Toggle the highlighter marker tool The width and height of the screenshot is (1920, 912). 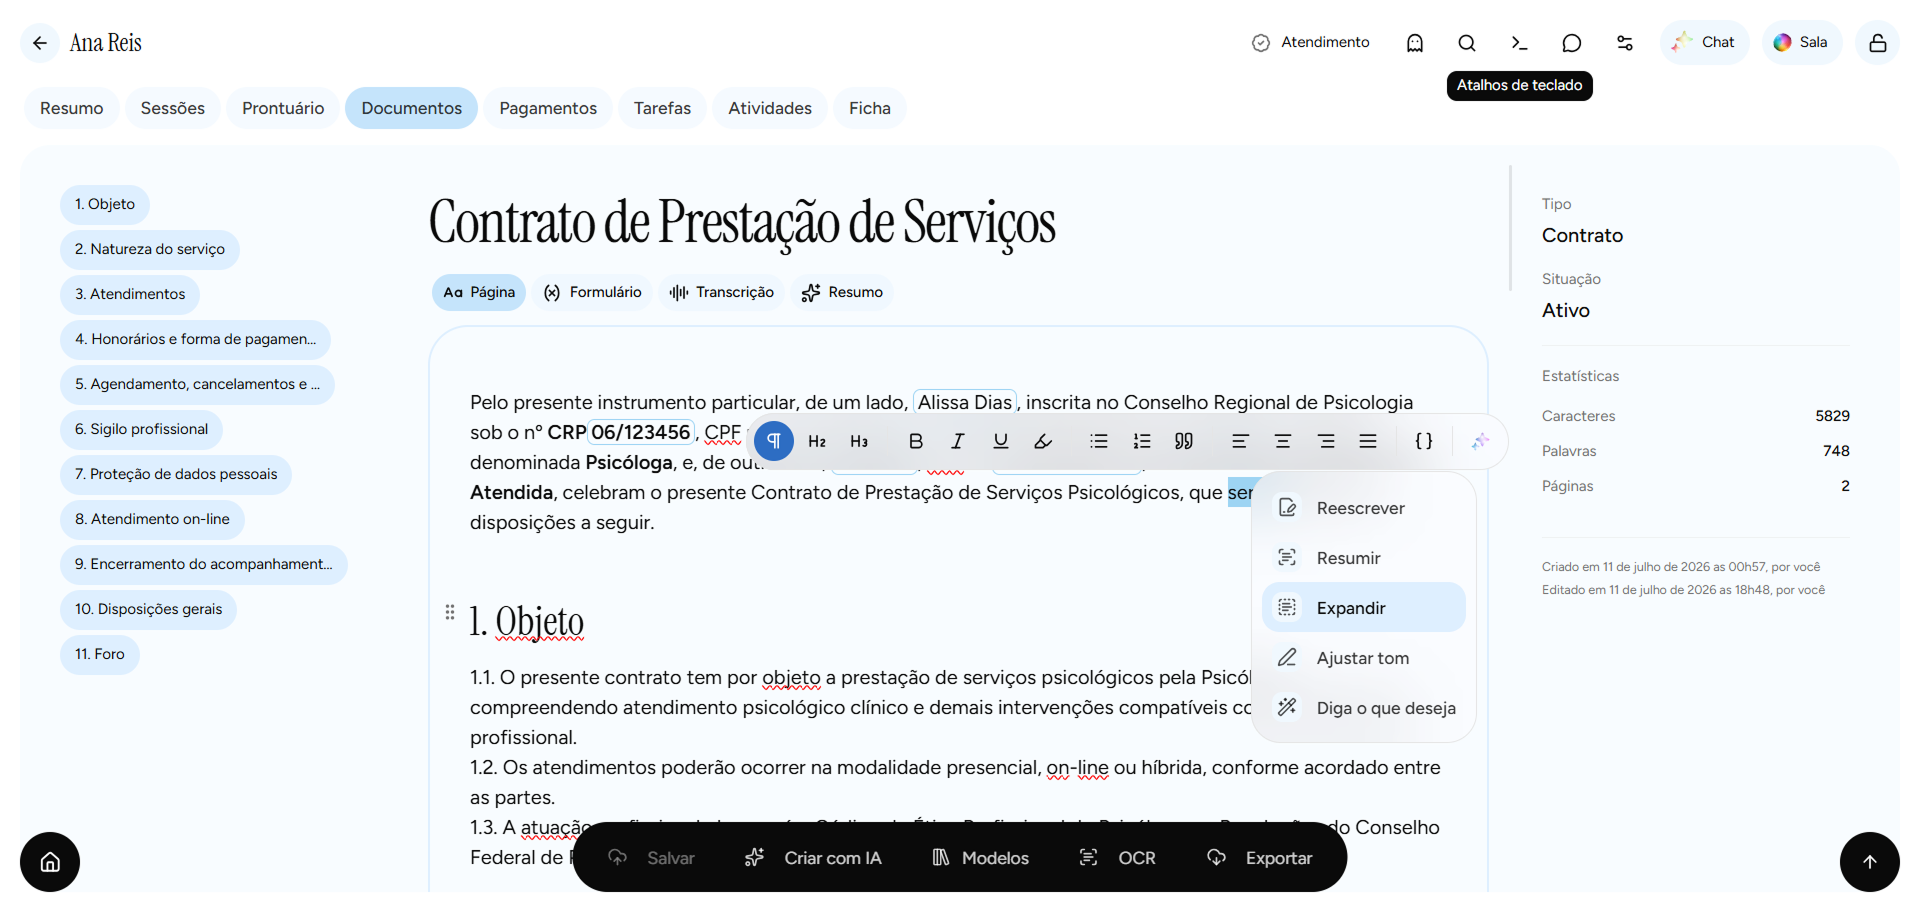pos(1043,441)
